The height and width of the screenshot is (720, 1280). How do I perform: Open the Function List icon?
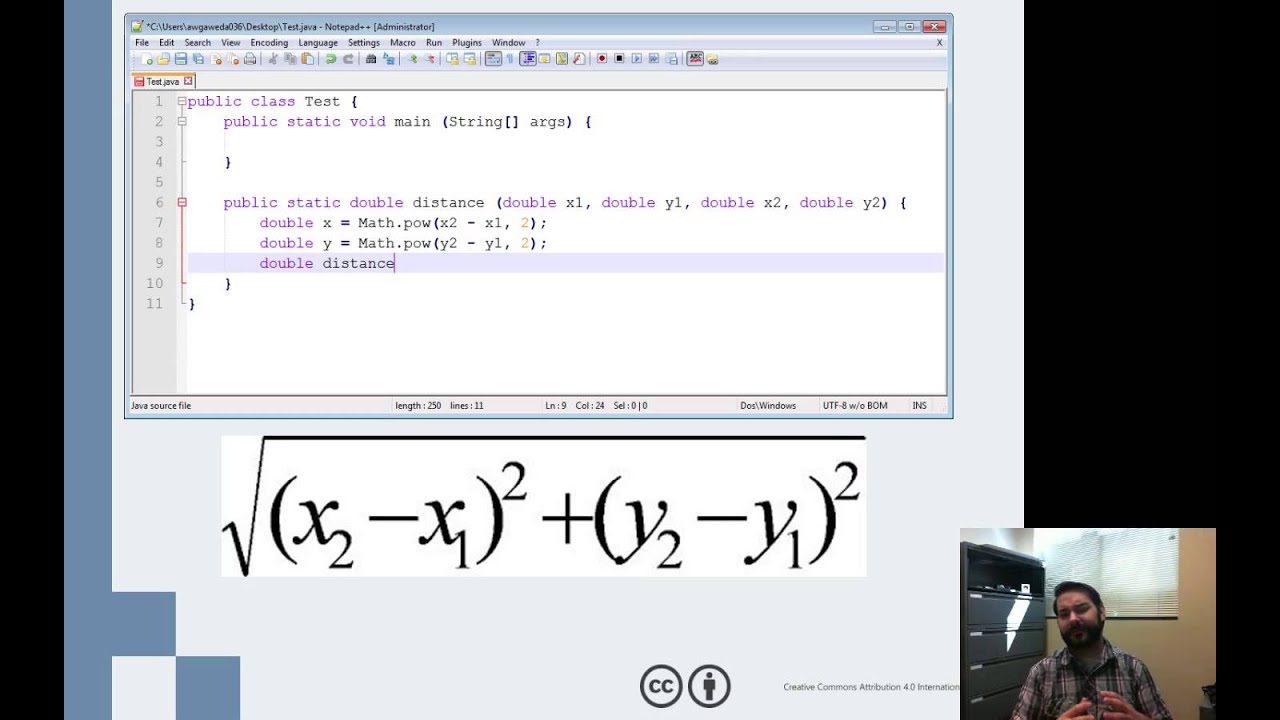pyautogui.click(x=579, y=59)
